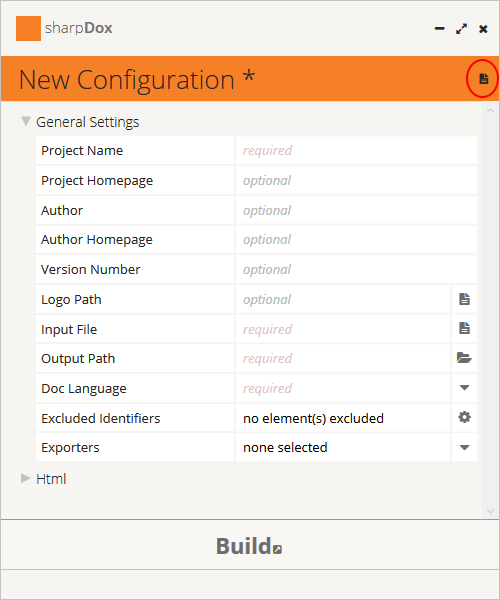Click the Author Homepage field
The height and width of the screenshot is (600, 500).
(356, 240)
